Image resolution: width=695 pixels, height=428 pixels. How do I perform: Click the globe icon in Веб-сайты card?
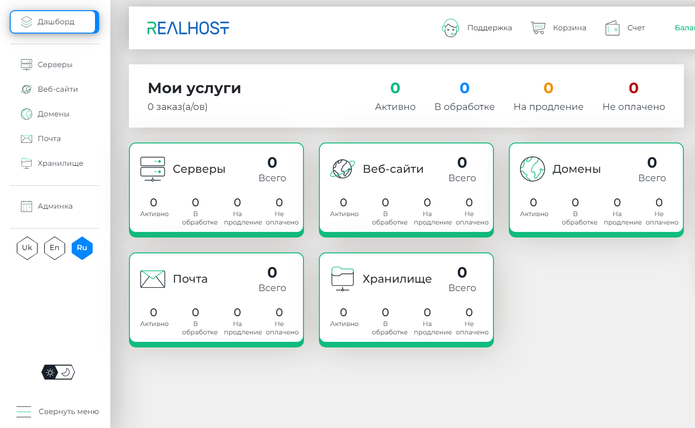point(343,169)
